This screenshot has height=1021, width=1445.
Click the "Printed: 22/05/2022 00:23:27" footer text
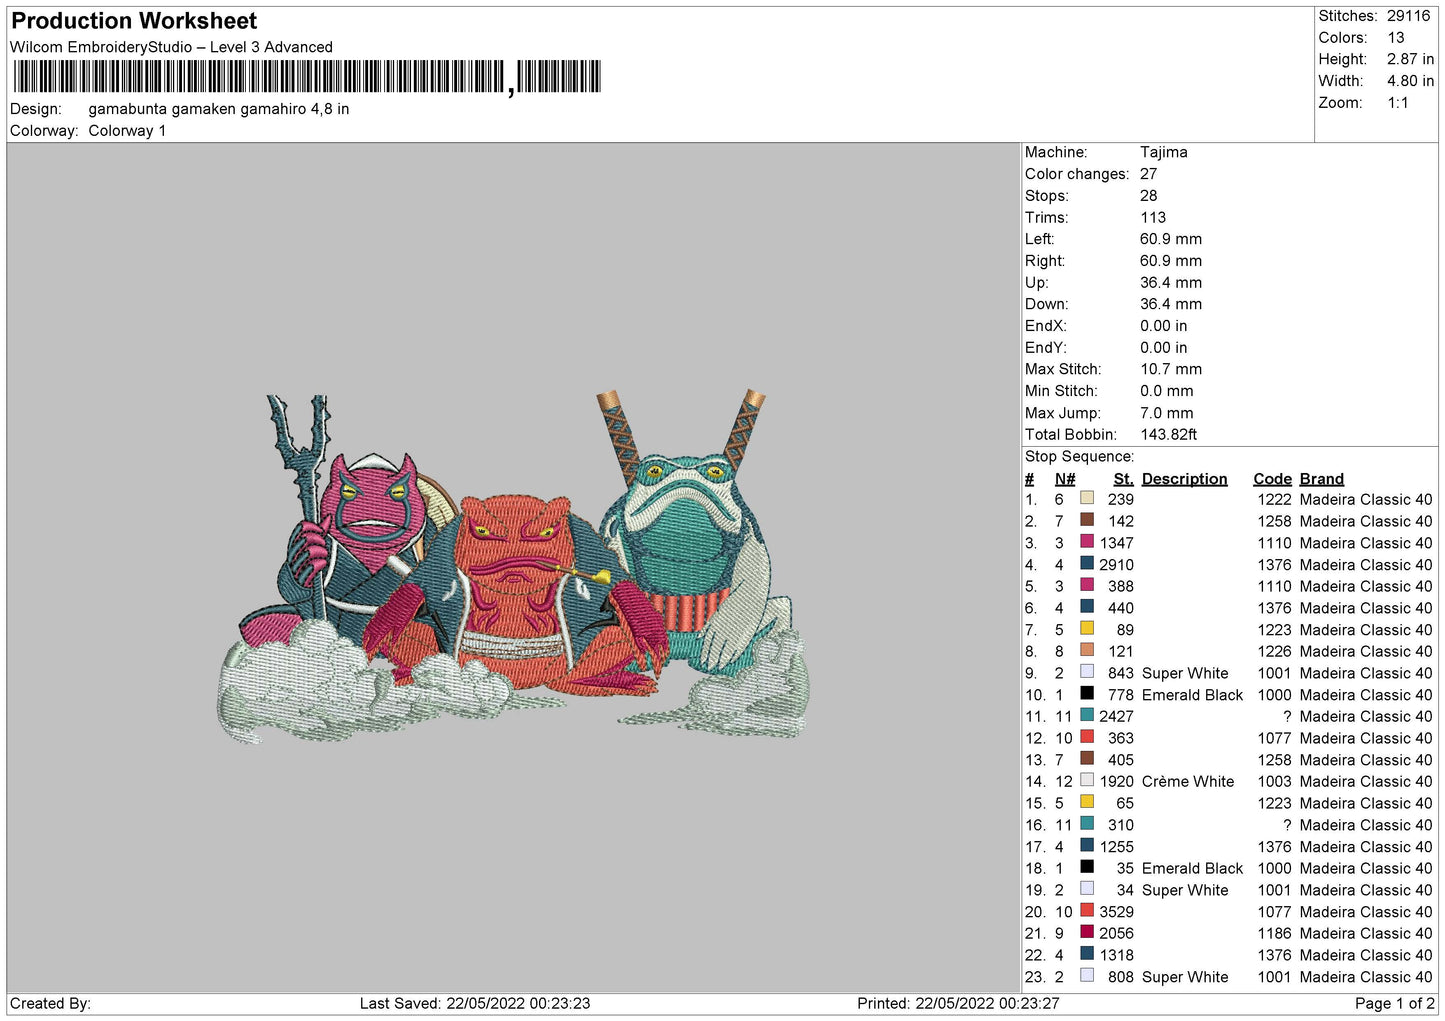[x=958, y=1003]
